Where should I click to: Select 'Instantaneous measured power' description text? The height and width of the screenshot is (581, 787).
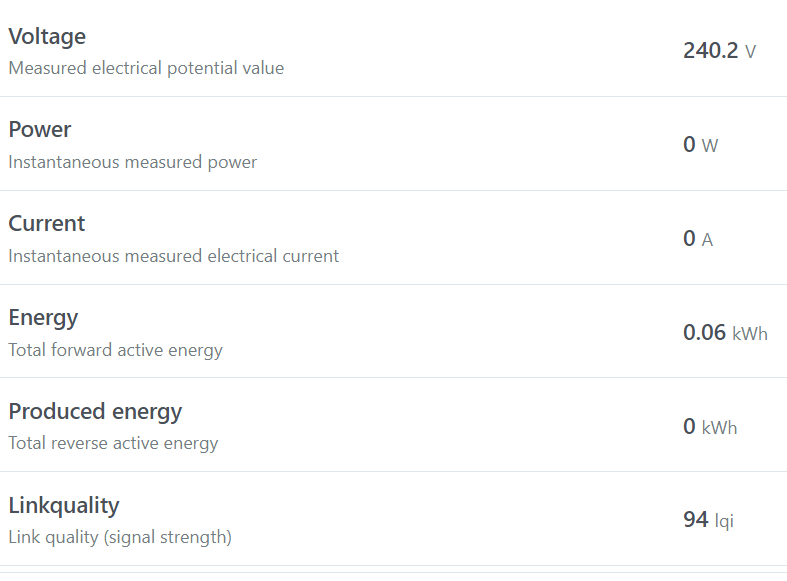click(133, 162)
